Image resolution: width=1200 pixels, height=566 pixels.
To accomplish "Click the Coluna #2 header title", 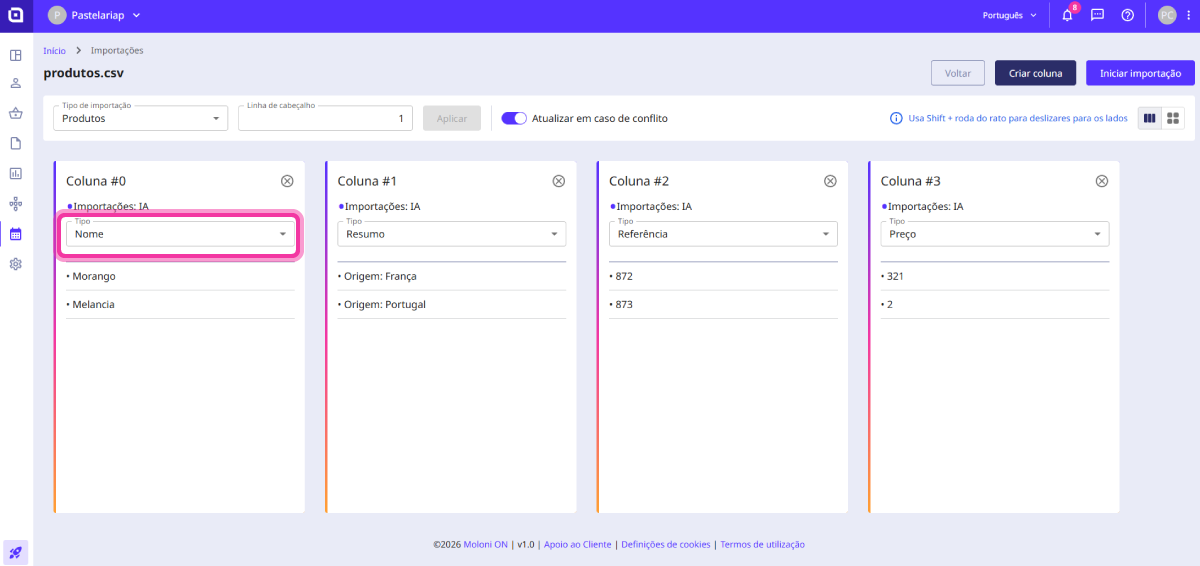I will coord(639,181).
